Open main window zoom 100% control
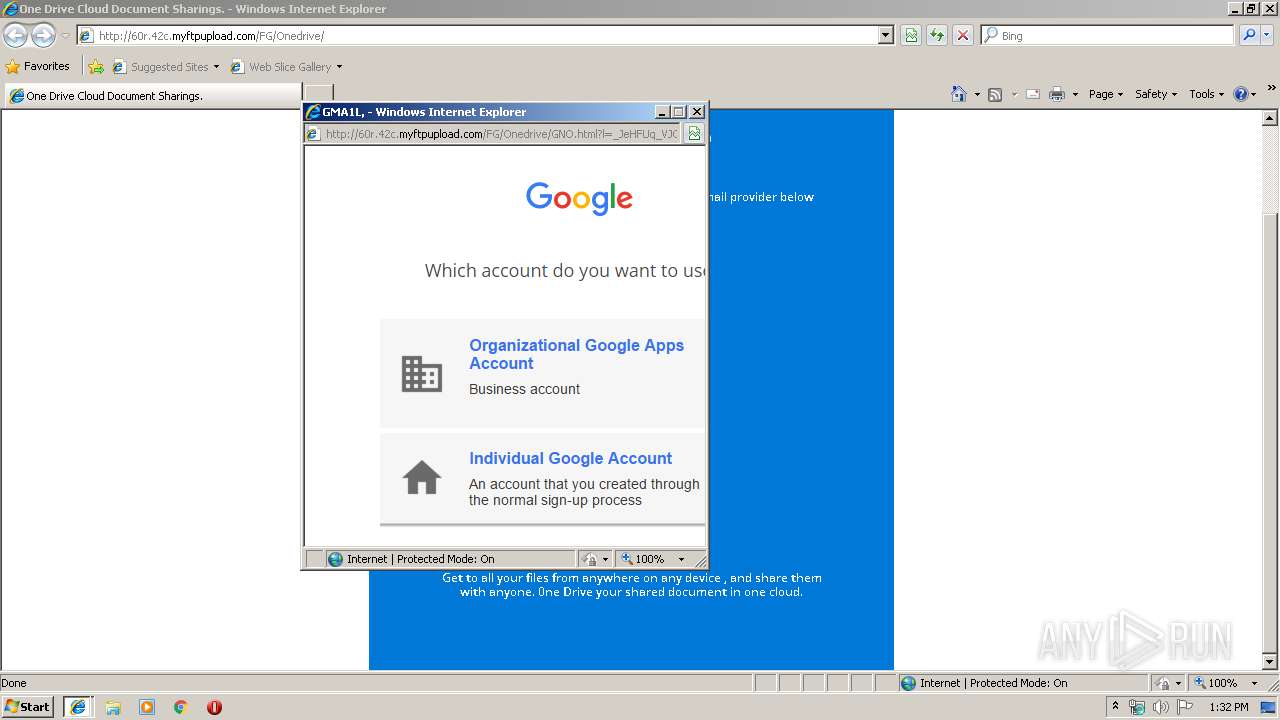 tap(1227, 683)
